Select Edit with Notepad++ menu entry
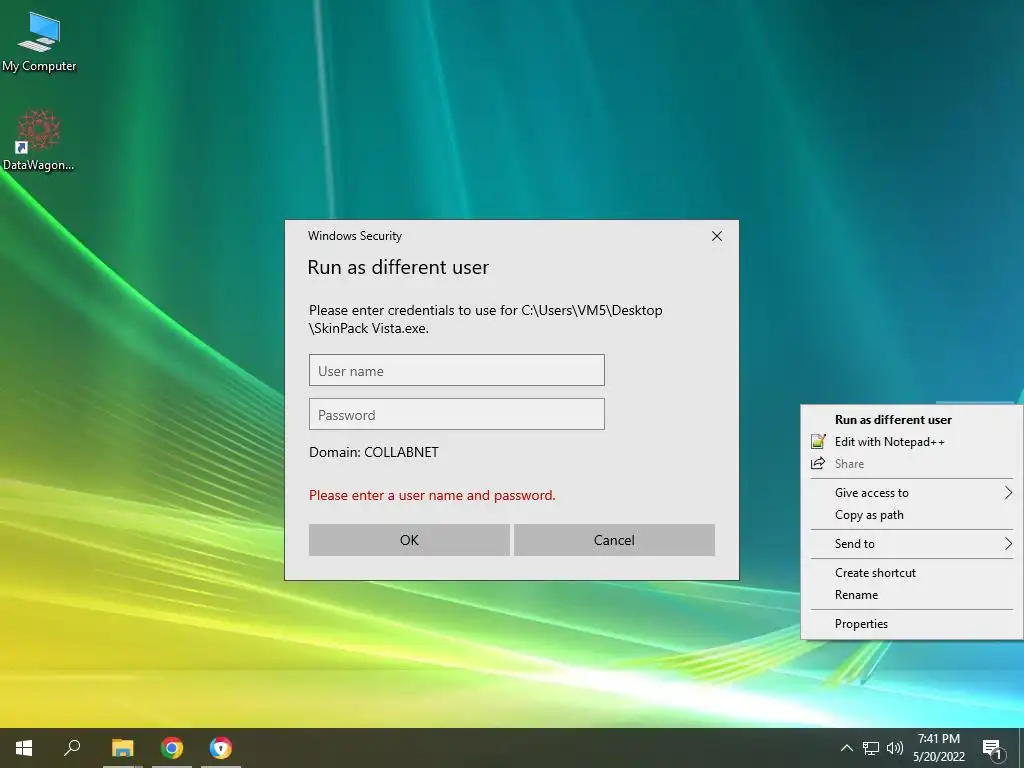 coord(911,442)
